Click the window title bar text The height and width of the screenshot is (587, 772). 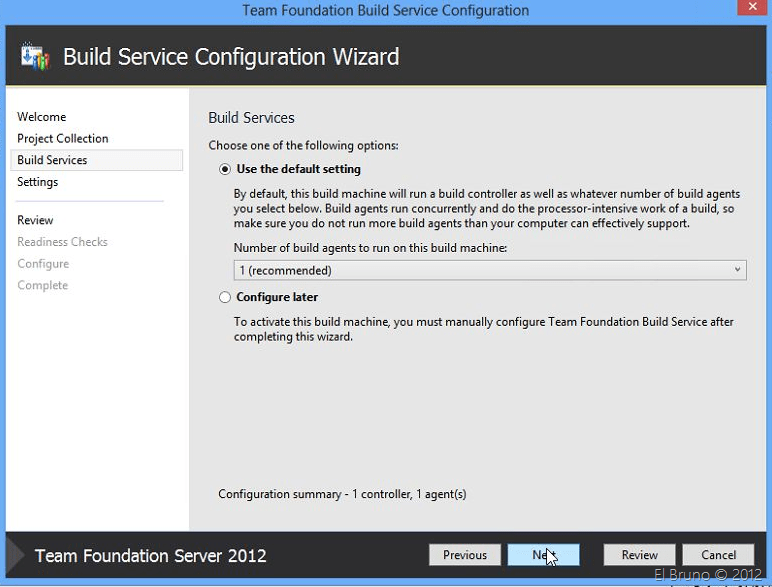[385, 11]
